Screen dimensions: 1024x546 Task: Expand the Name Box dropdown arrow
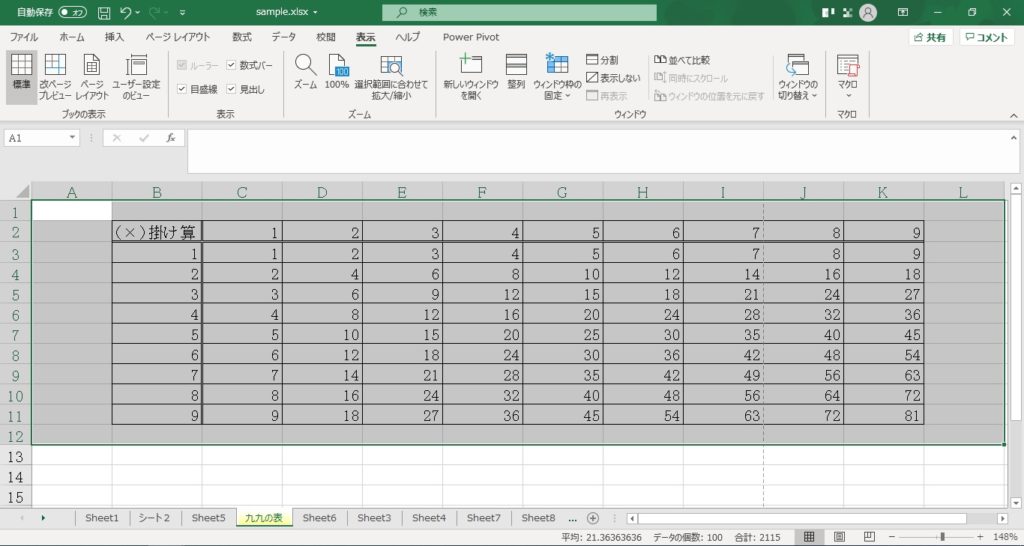(72, 138)
